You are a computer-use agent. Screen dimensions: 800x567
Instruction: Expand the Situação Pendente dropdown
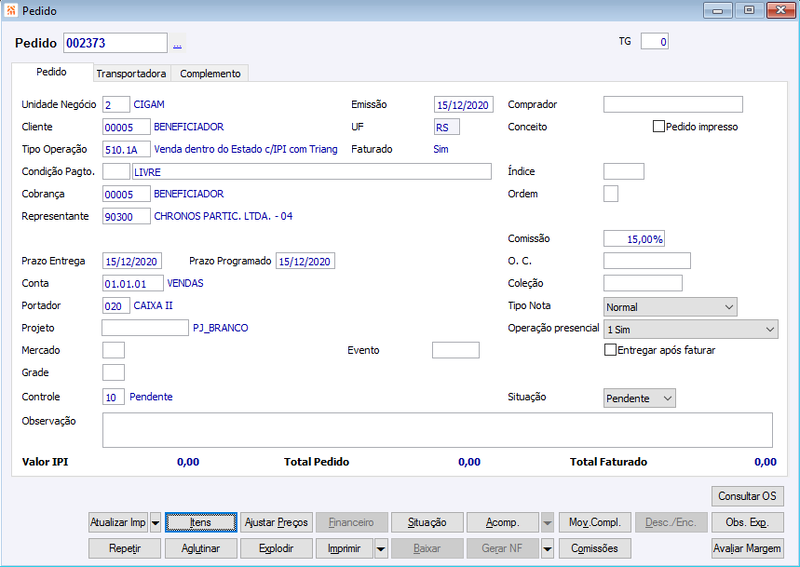pos(639,398)
